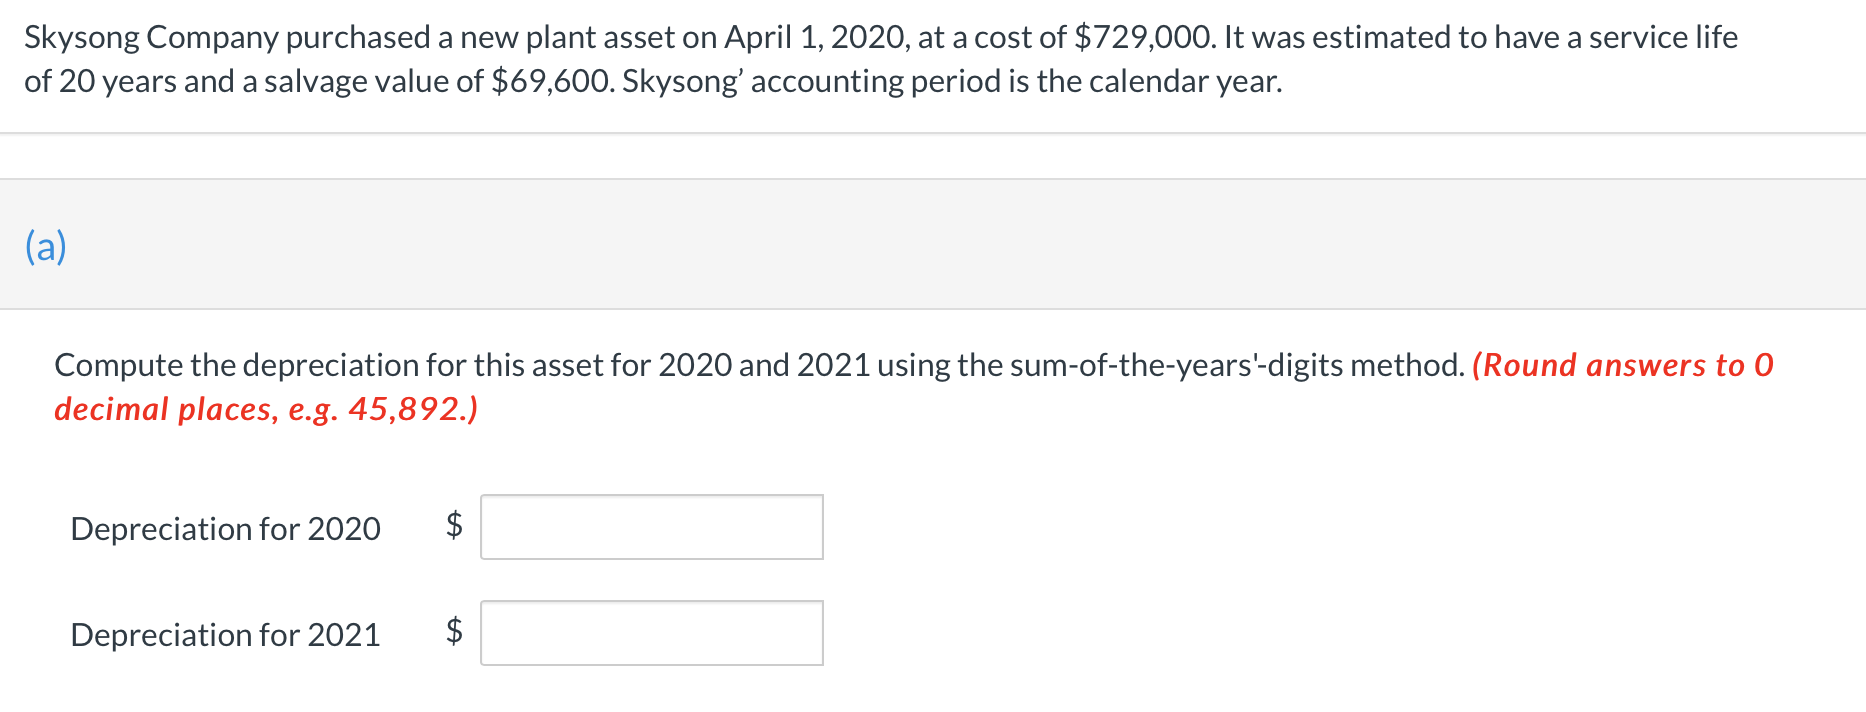The width and height of the screenshot is (1866, 712).
Task: Click the "Skysong Company" name at top
Action: click(x=150, y=37)
